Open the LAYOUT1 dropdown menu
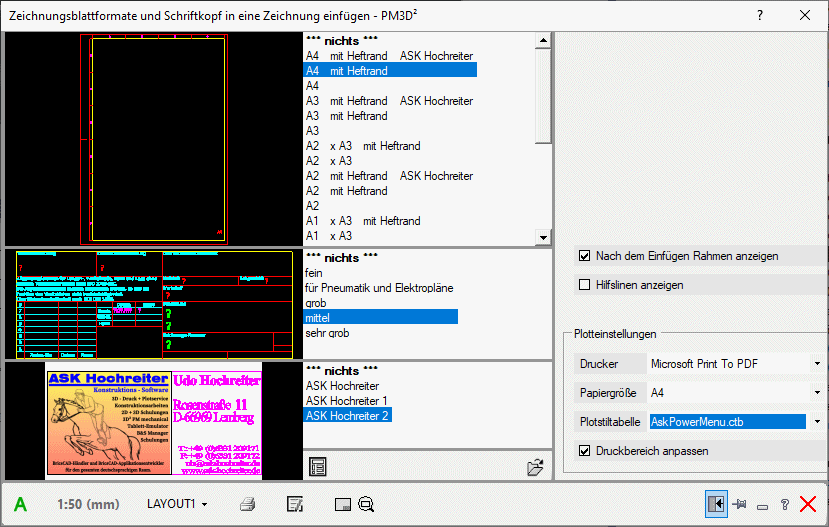Screen dimensions: 829x527 click(177, 504)
